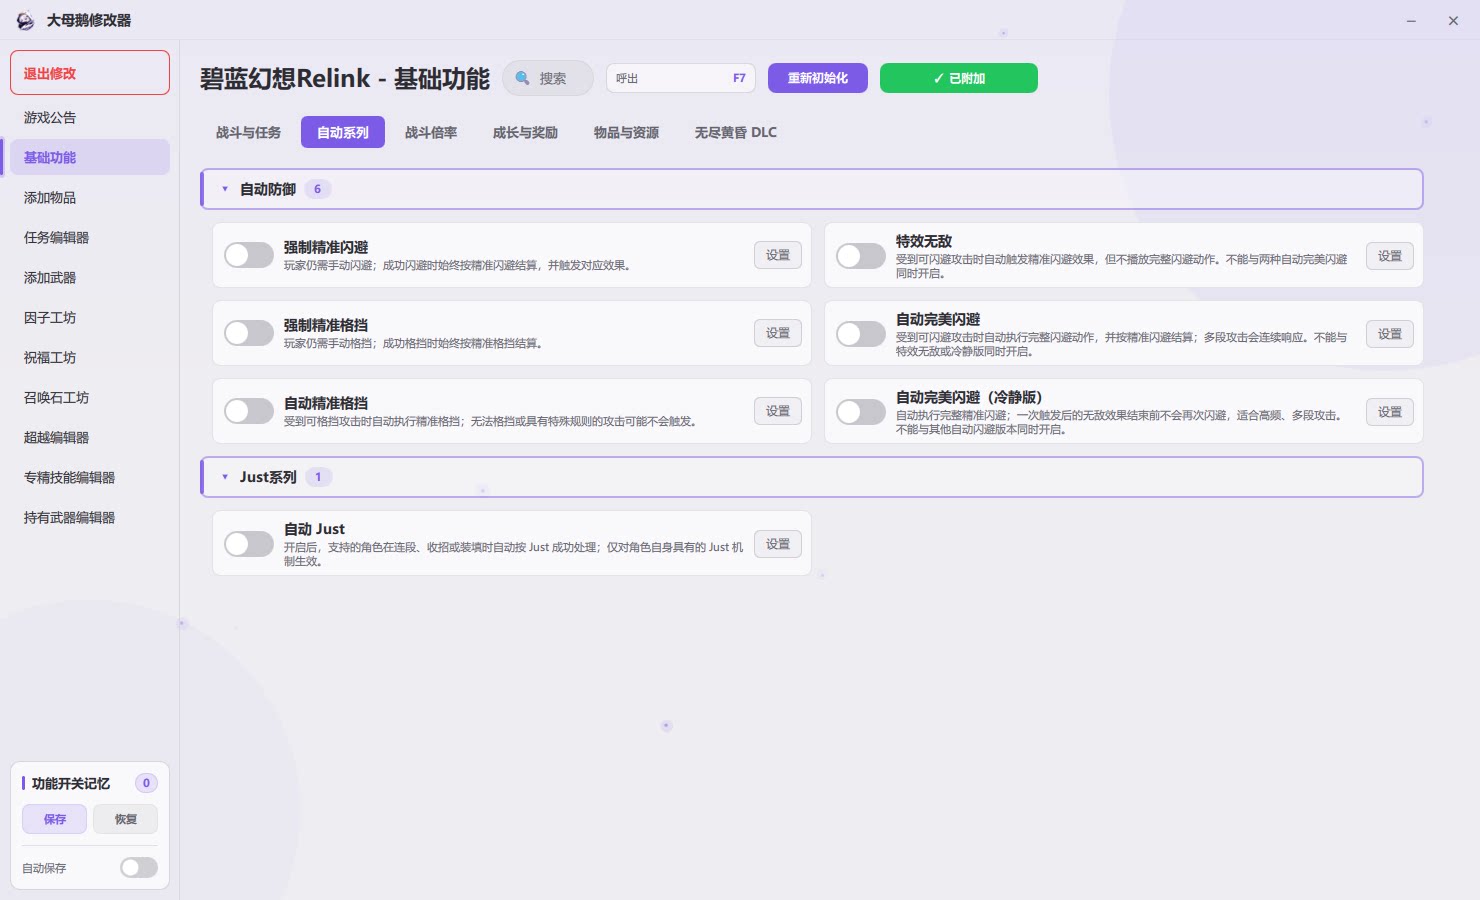
Task: Open the 超越编辑器 page
Action: click(90, 437)
